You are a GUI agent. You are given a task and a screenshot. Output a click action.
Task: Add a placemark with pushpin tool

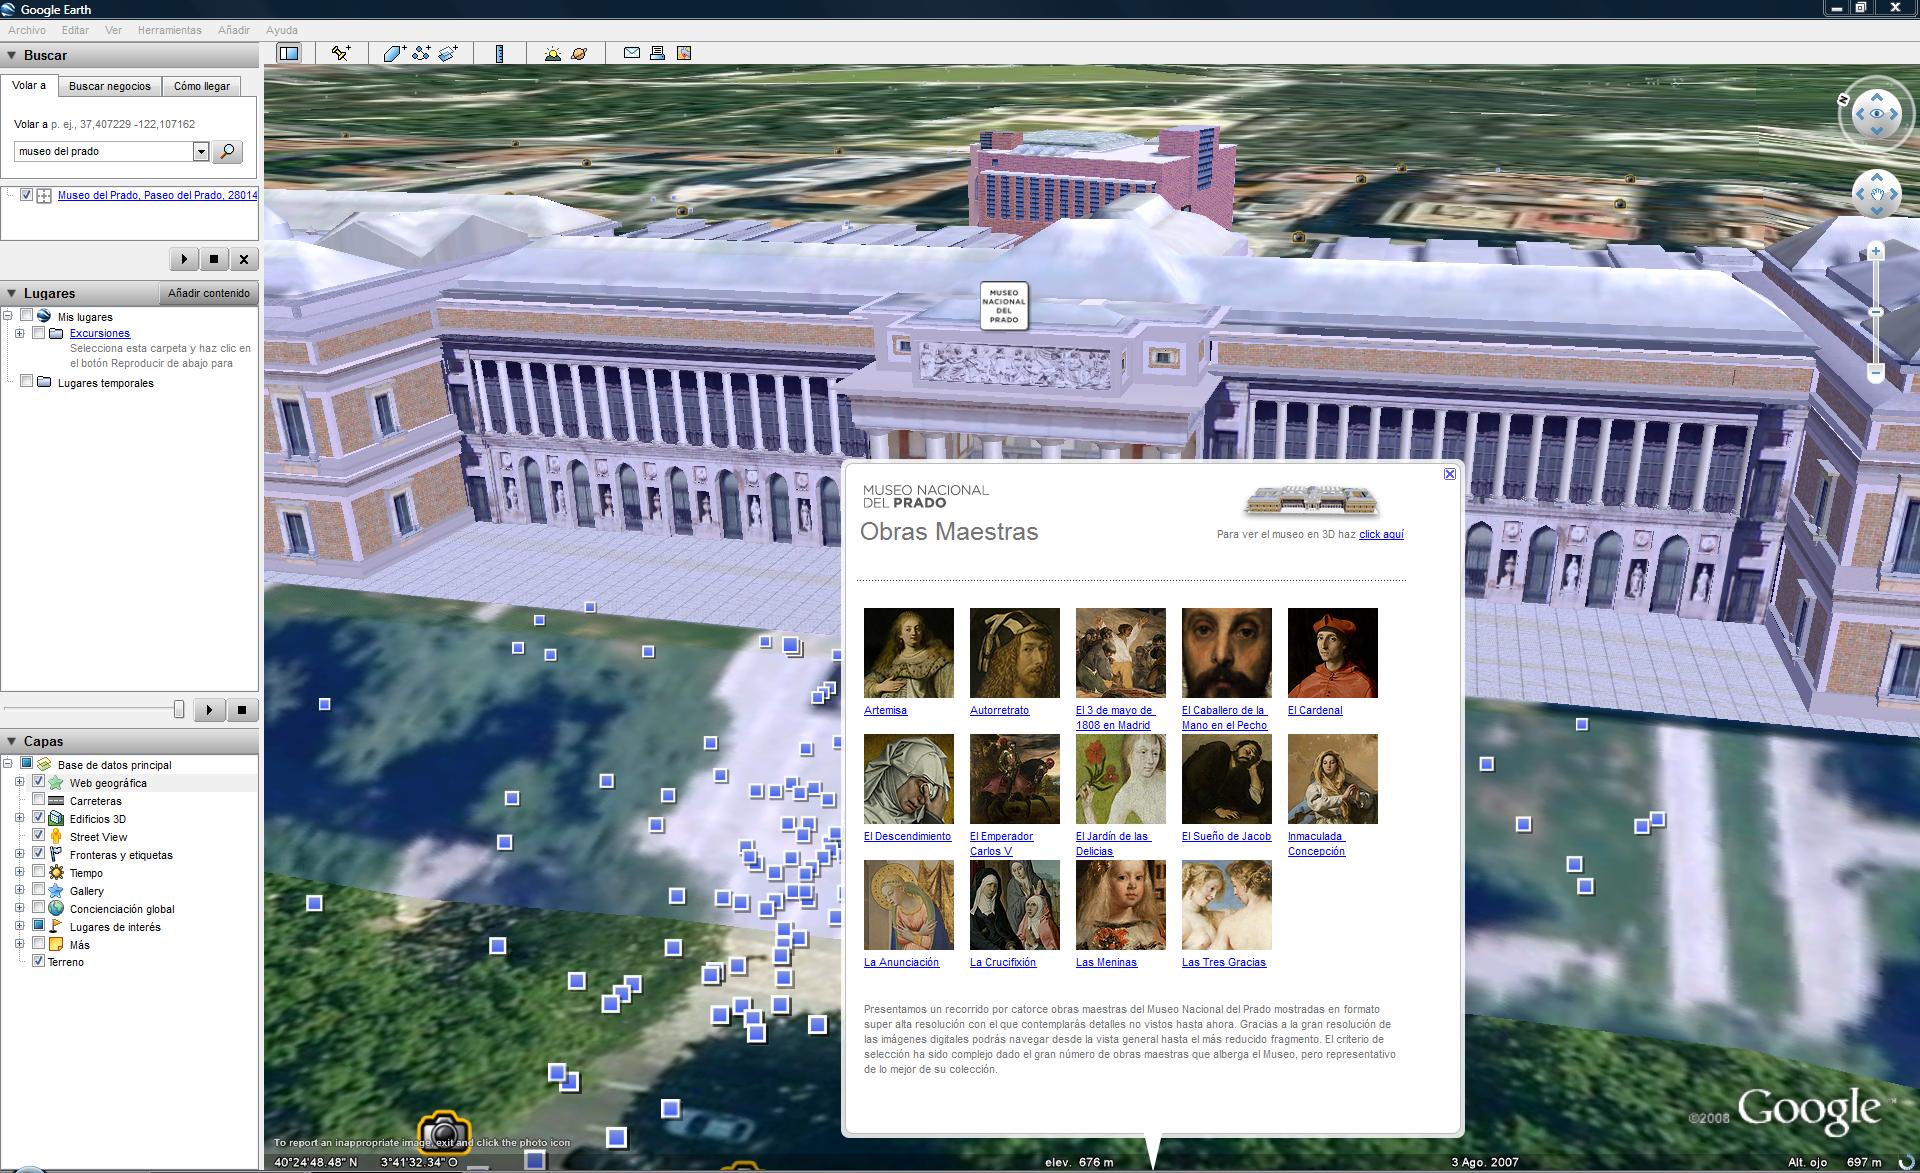click(341, 53)
